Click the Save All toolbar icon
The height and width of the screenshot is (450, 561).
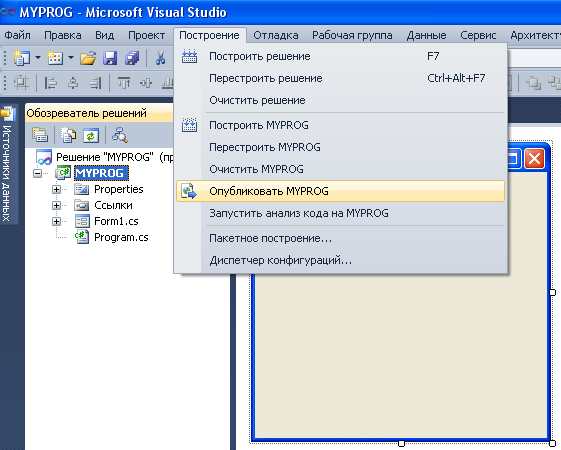click(132, 58)
